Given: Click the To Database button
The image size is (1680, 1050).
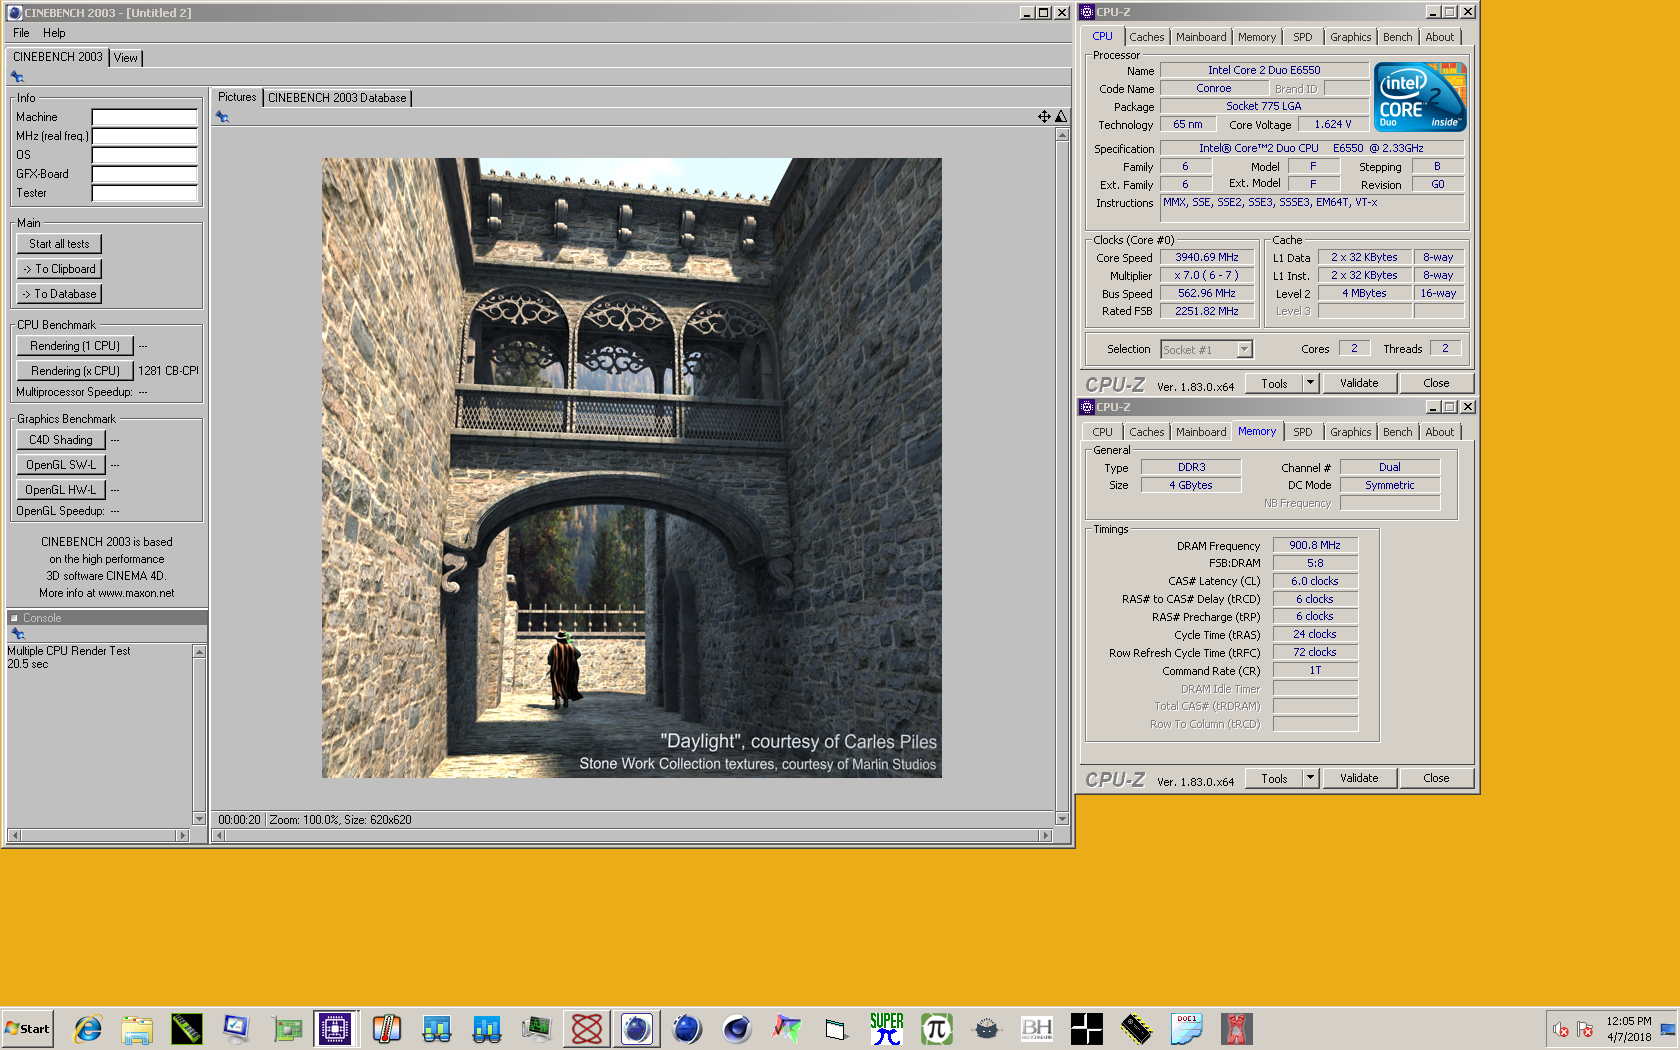Looking at the screenshot, I should click(59, 294).
